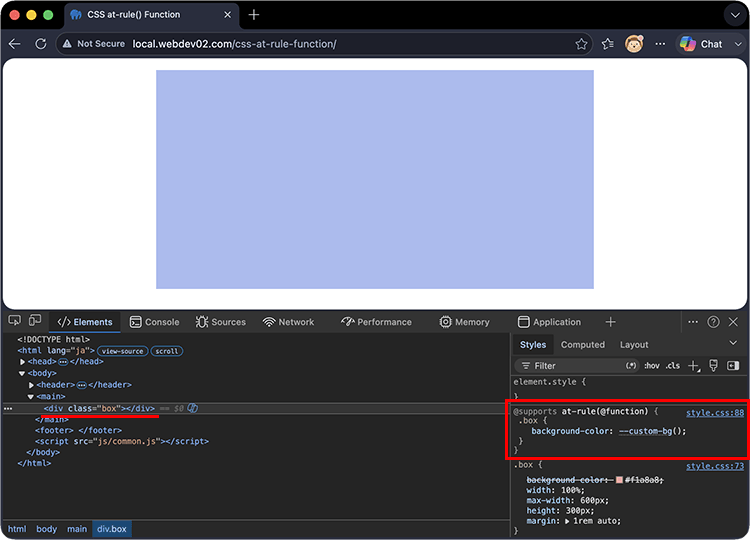Viewport: 750px width, 540px height.
Task: Switch to the Console panel
Action: click(154, 322)
